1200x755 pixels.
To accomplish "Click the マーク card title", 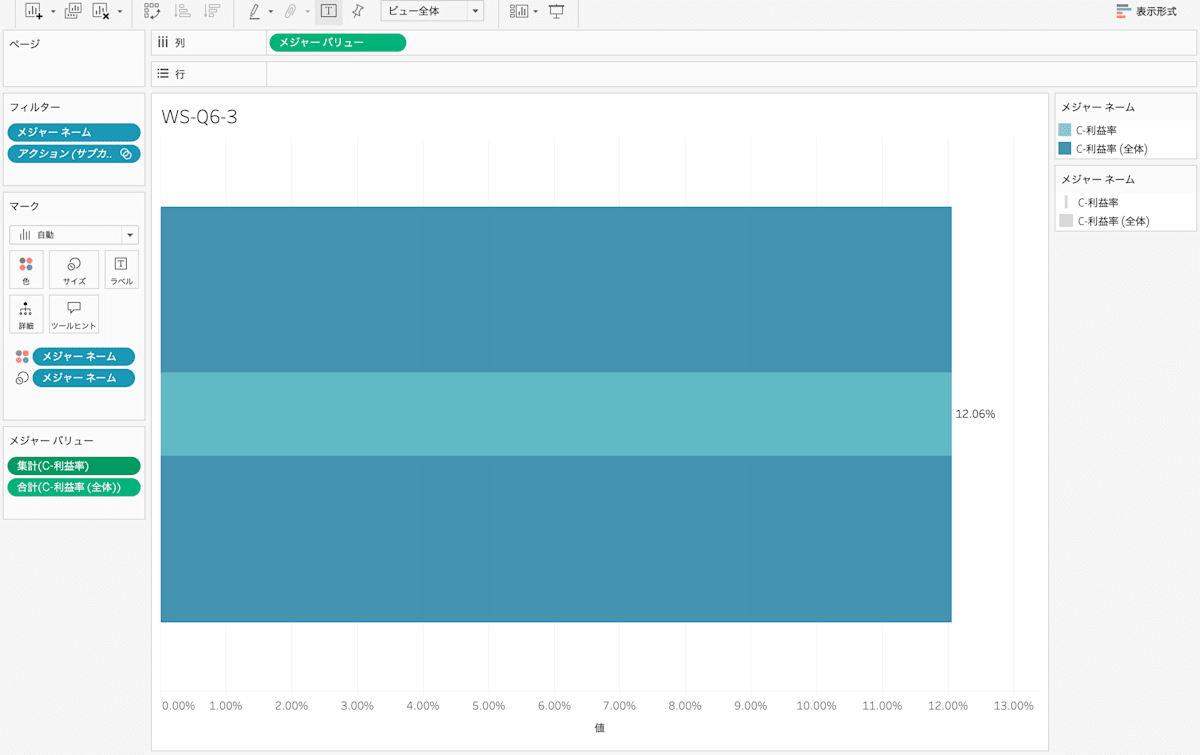I will coord(25,206).
